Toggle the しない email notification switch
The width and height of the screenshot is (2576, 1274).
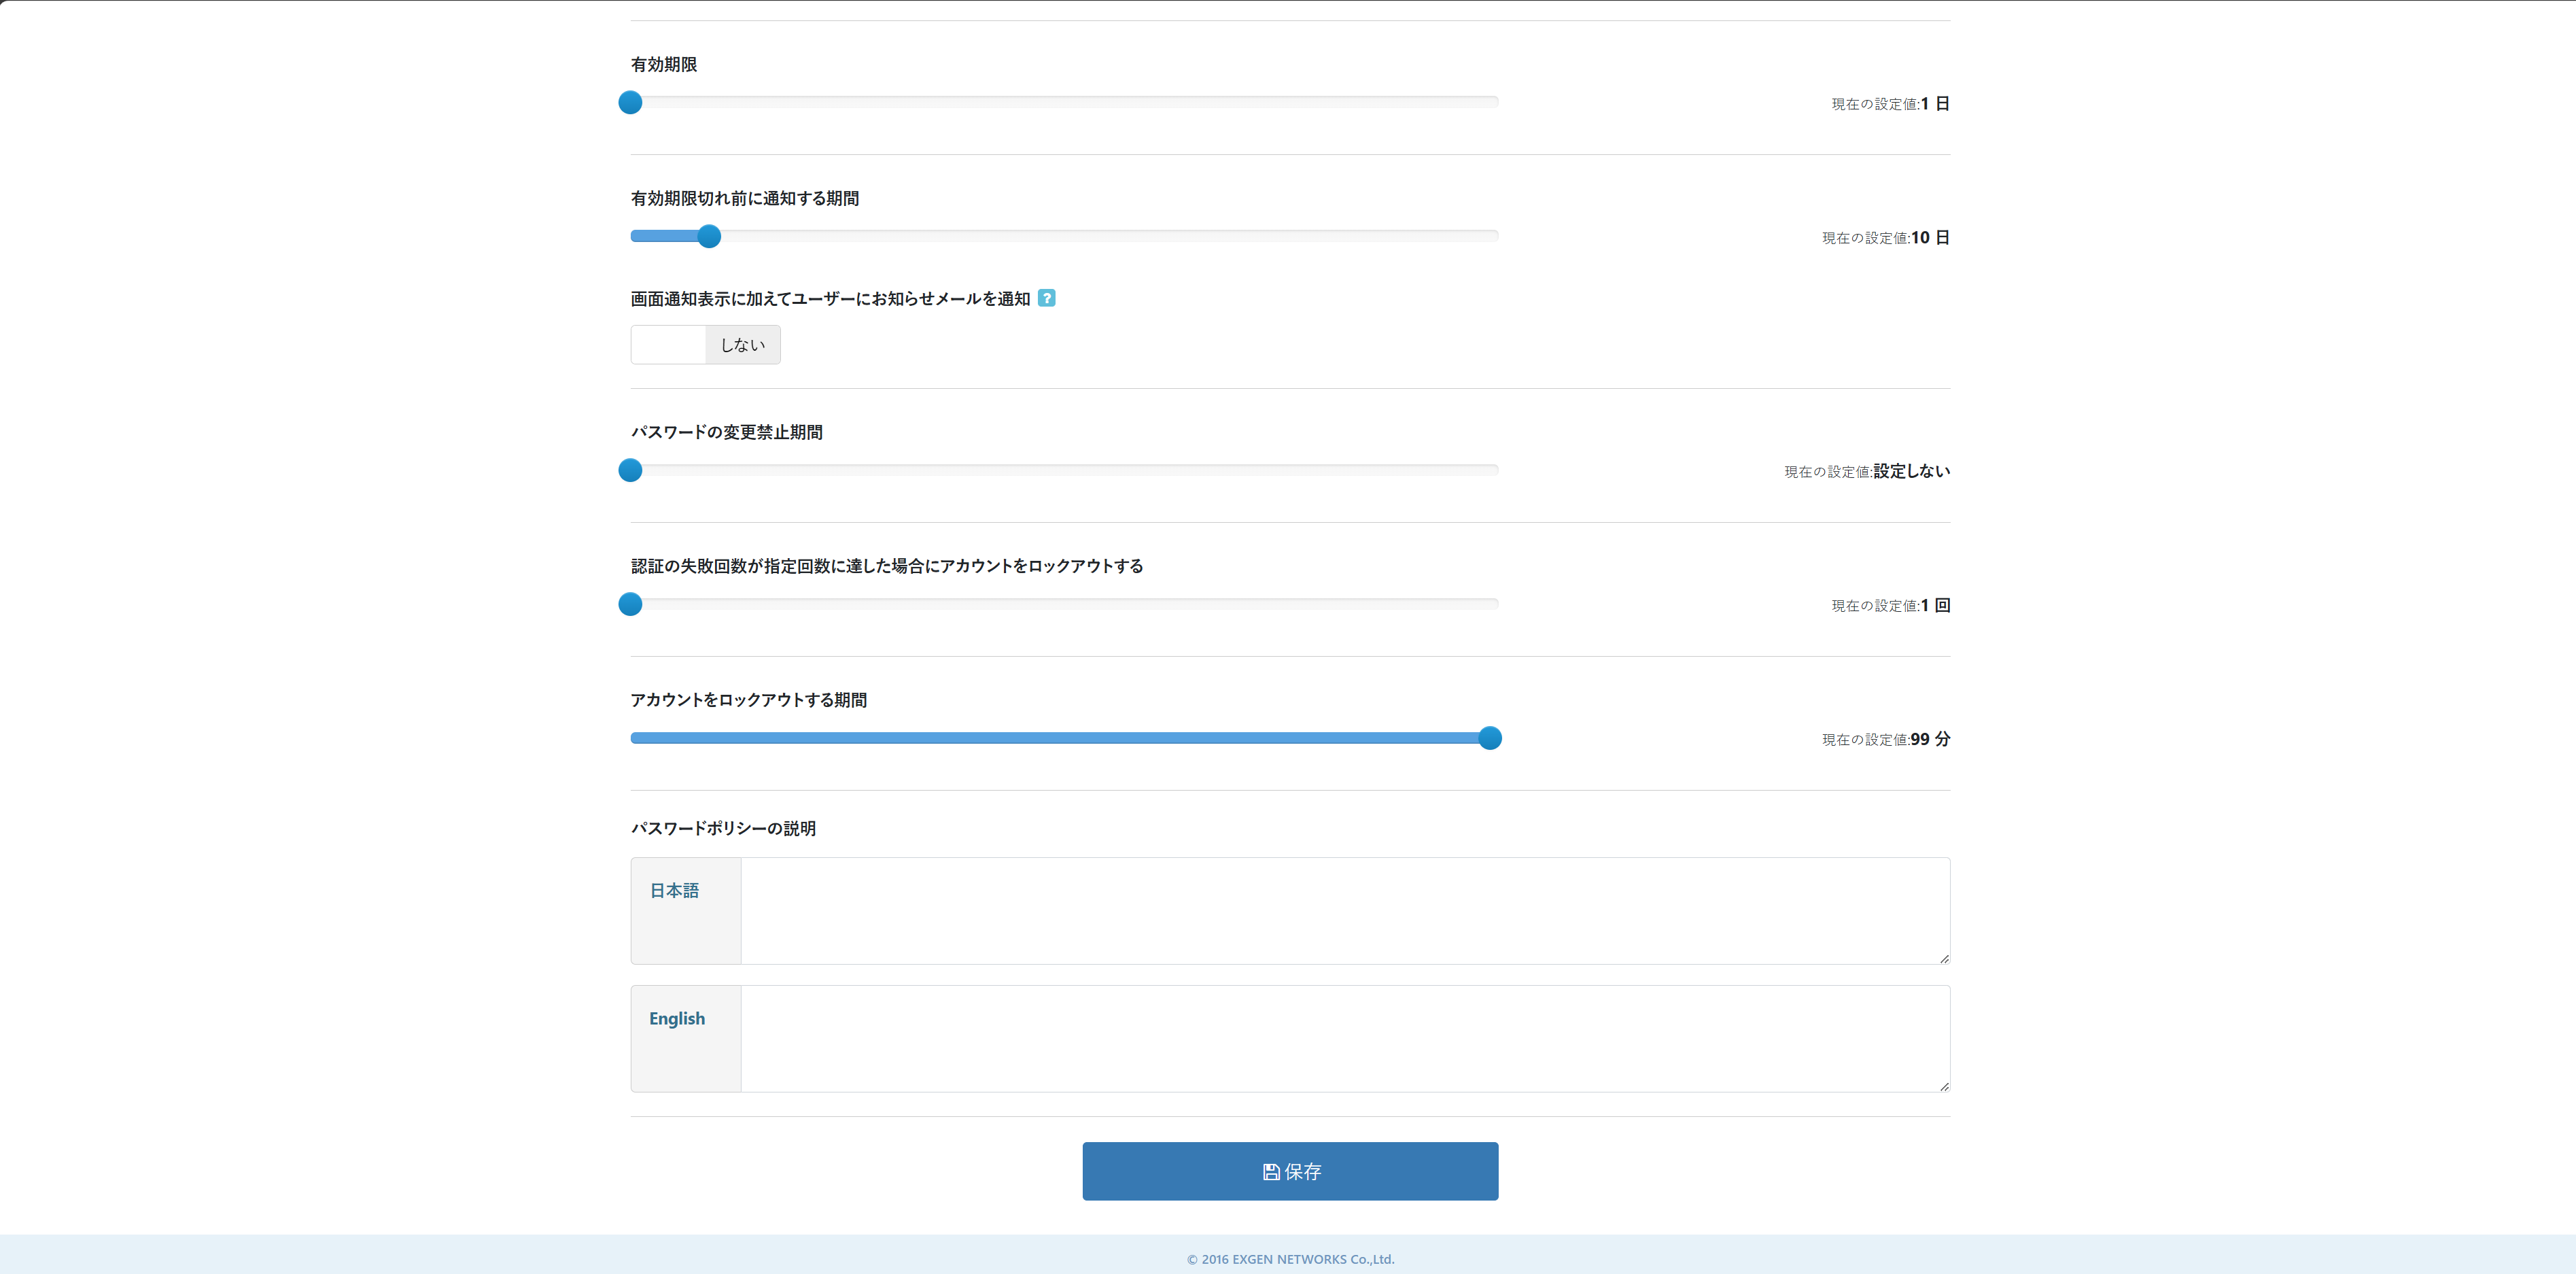coord(742,345)
